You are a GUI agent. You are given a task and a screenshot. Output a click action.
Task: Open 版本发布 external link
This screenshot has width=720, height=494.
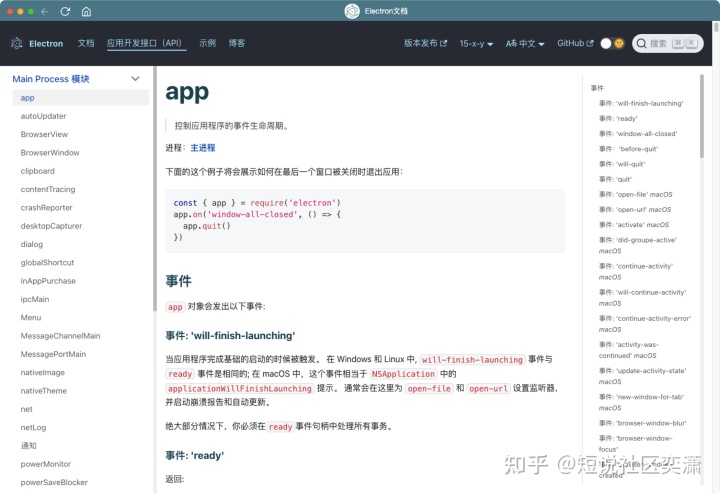pyautogui.click(x=425, y=43)
